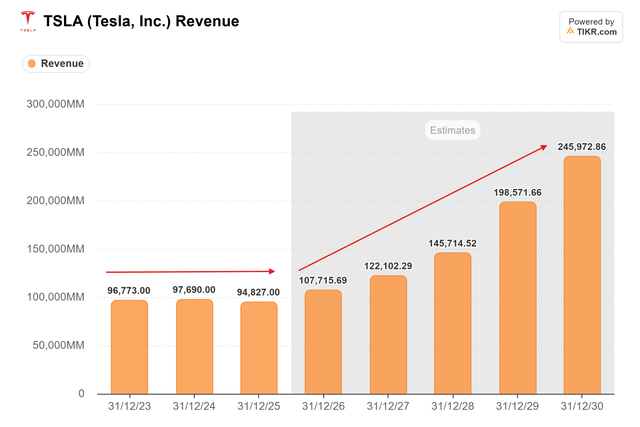640x427 pixels.
Task: Click the 31/12/26 date label
Action: click(323, 406)
